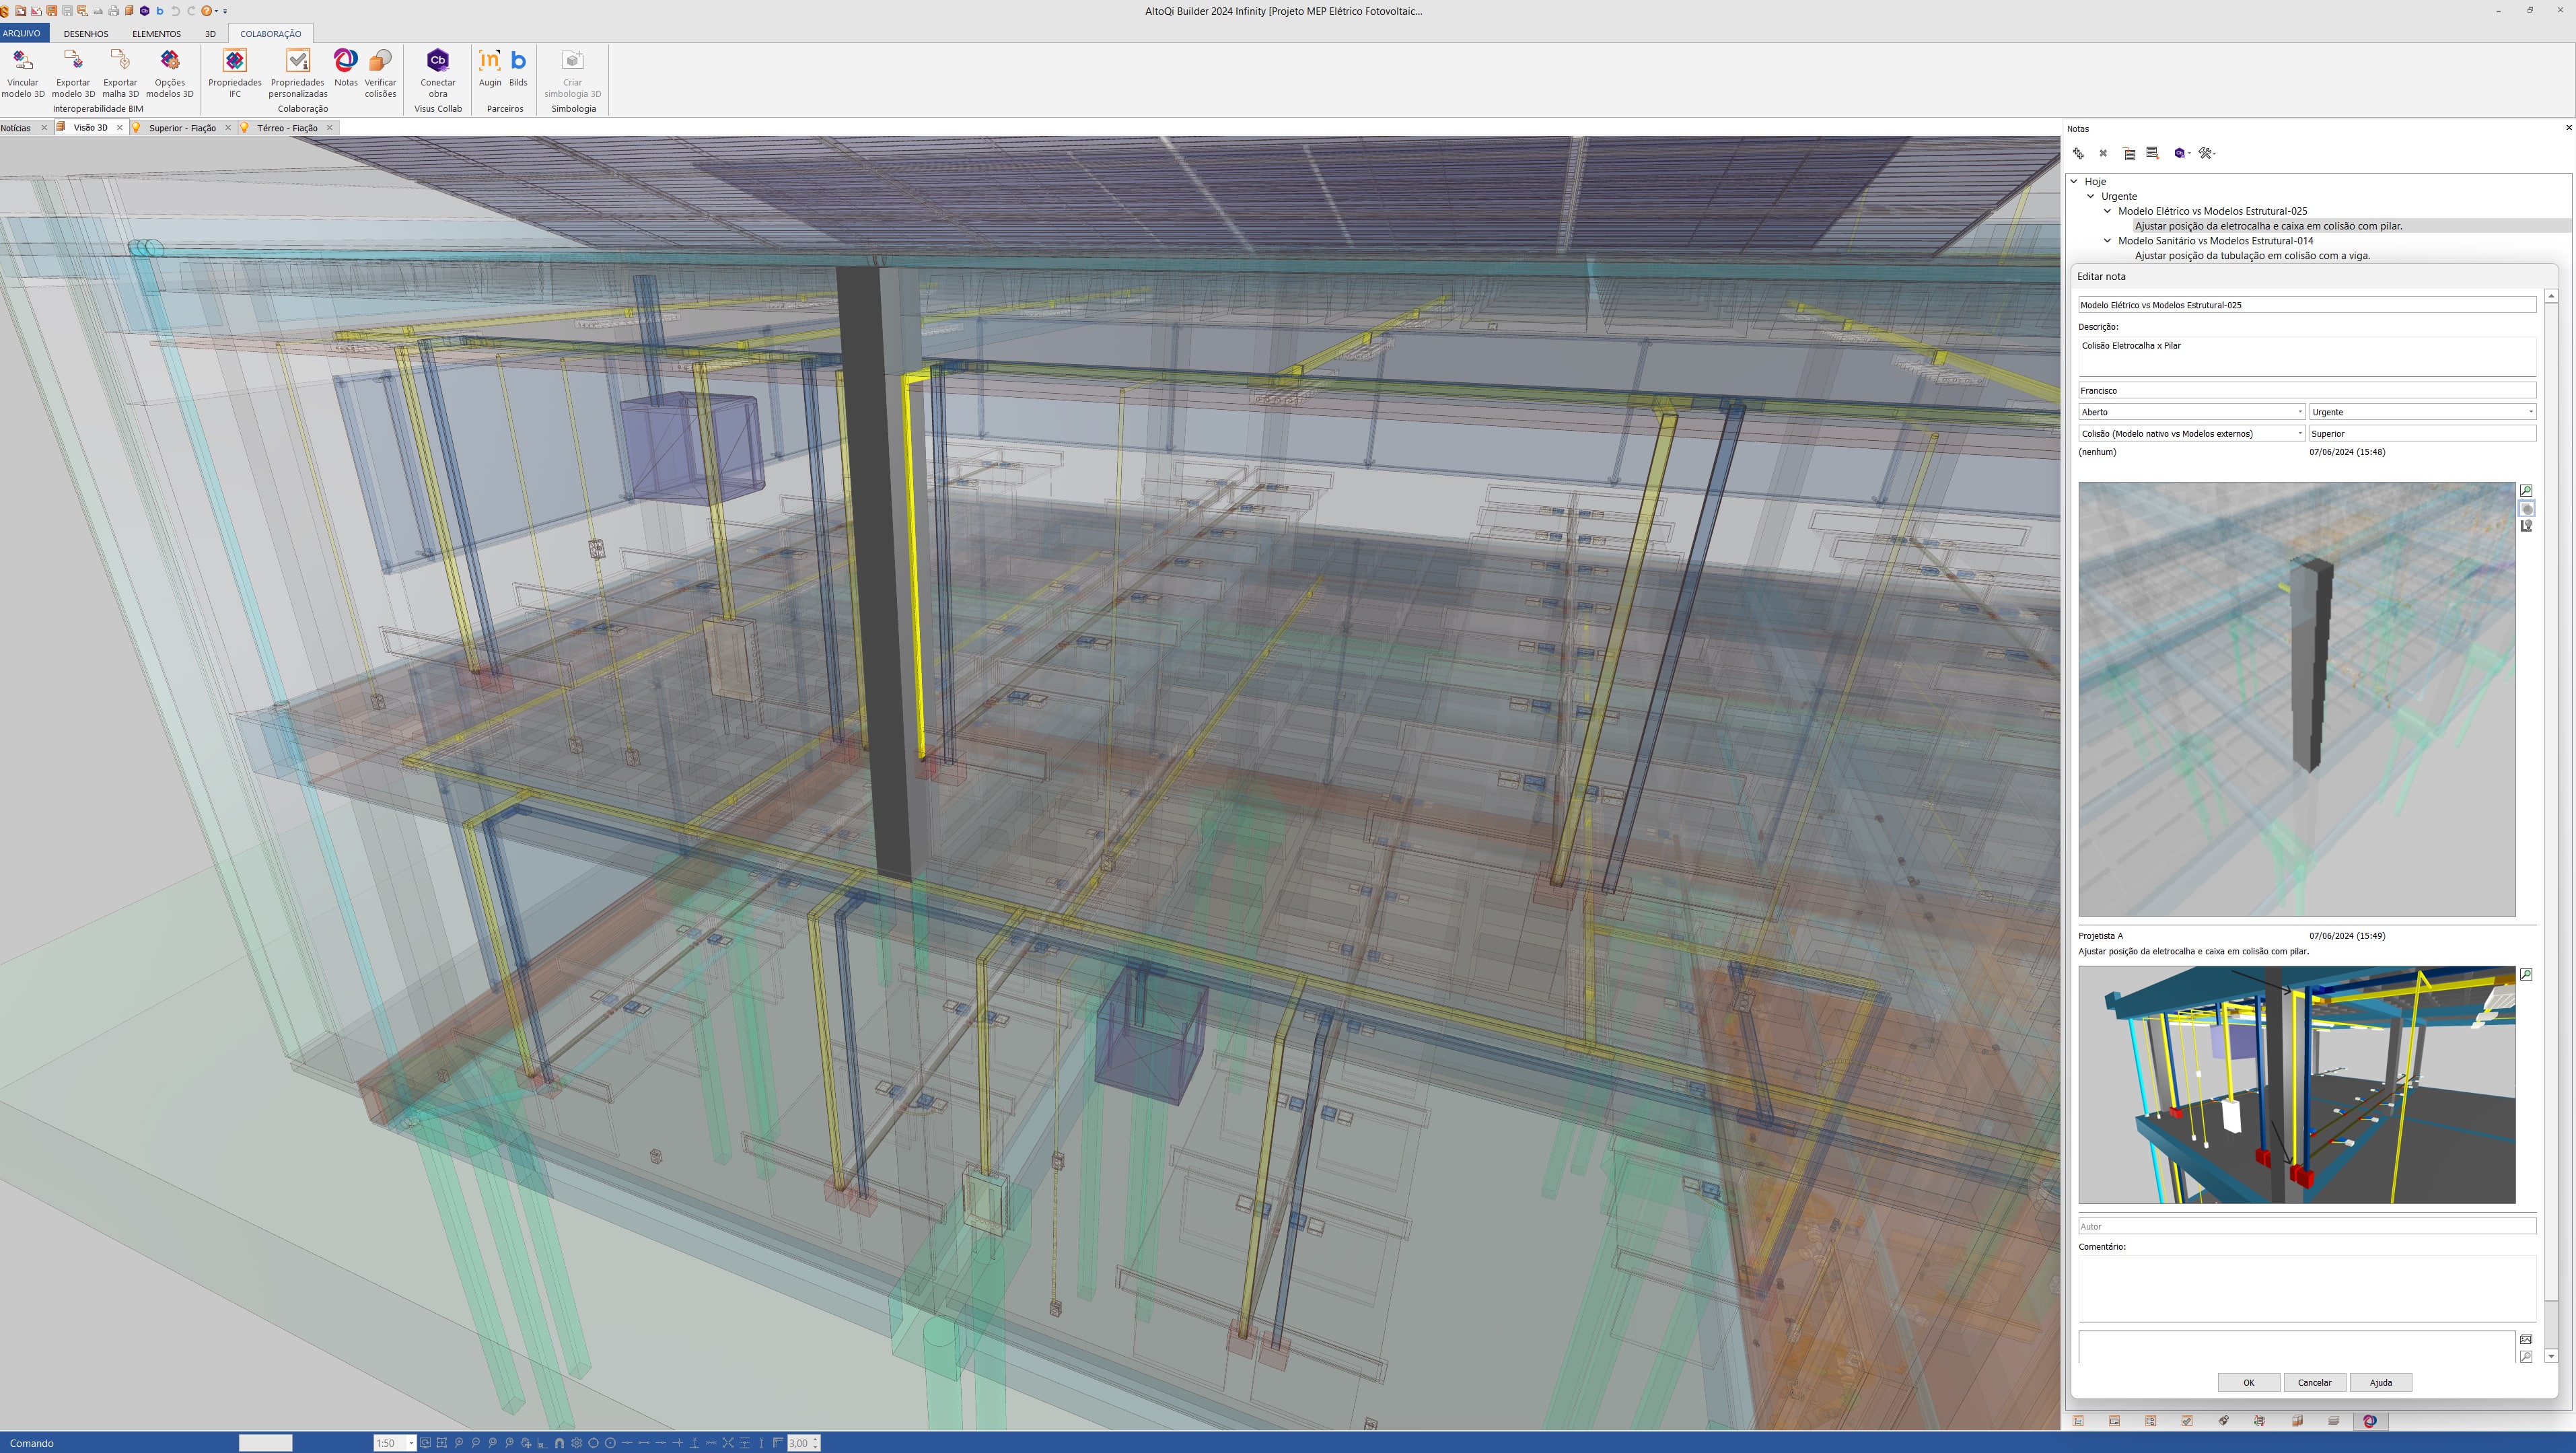Open the Aberto status dropdown
Image resolution: width=2576 pixels, height=1453 pixels.
pyautogui.click(x=2192, y=412)
